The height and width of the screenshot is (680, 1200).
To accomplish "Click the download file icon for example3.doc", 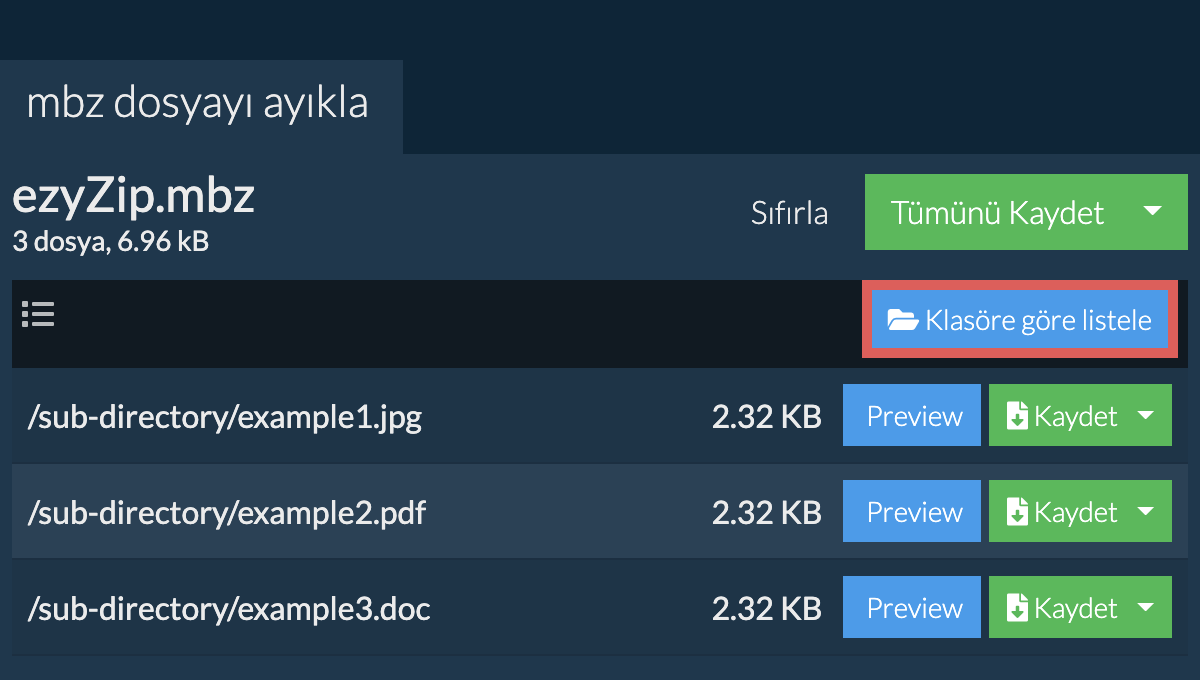I will 1017,608.
